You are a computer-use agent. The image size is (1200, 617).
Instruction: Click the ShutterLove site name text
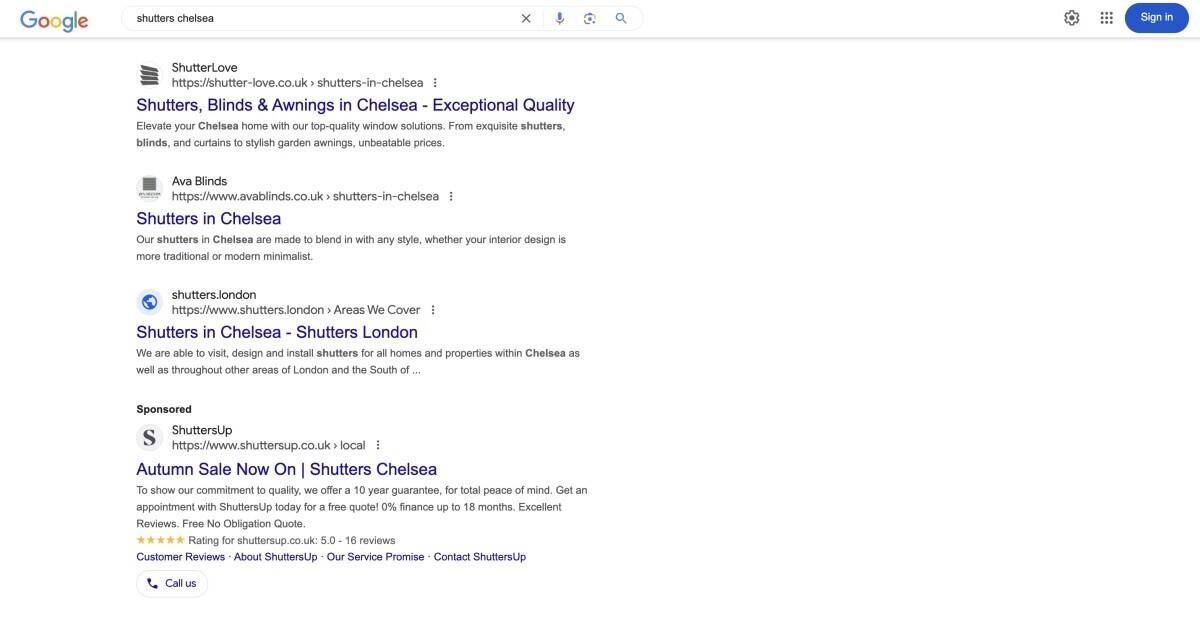204,68
